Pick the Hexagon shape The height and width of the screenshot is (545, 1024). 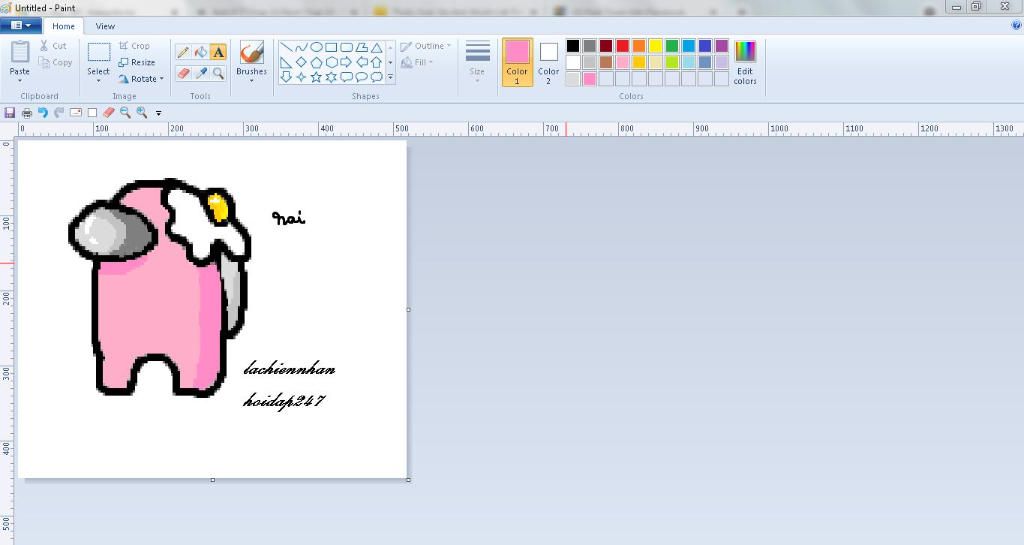[x=331, y=63]
